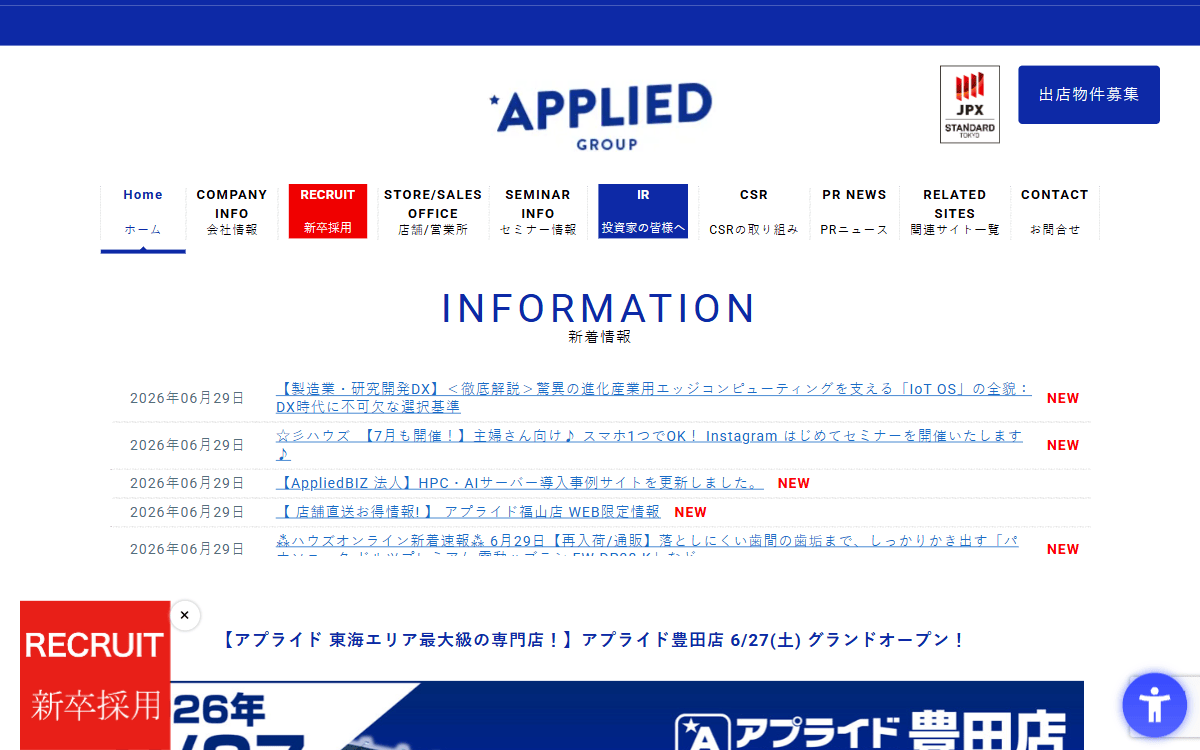Open PR NEWS menu item
1200x750 pixels.
coord(854,212)
